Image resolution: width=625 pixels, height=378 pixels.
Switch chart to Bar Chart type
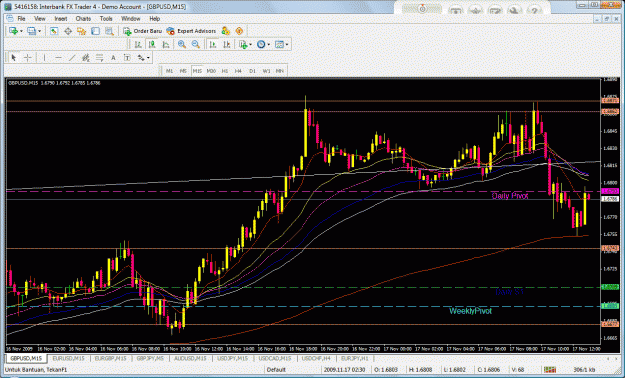point(138,45)
